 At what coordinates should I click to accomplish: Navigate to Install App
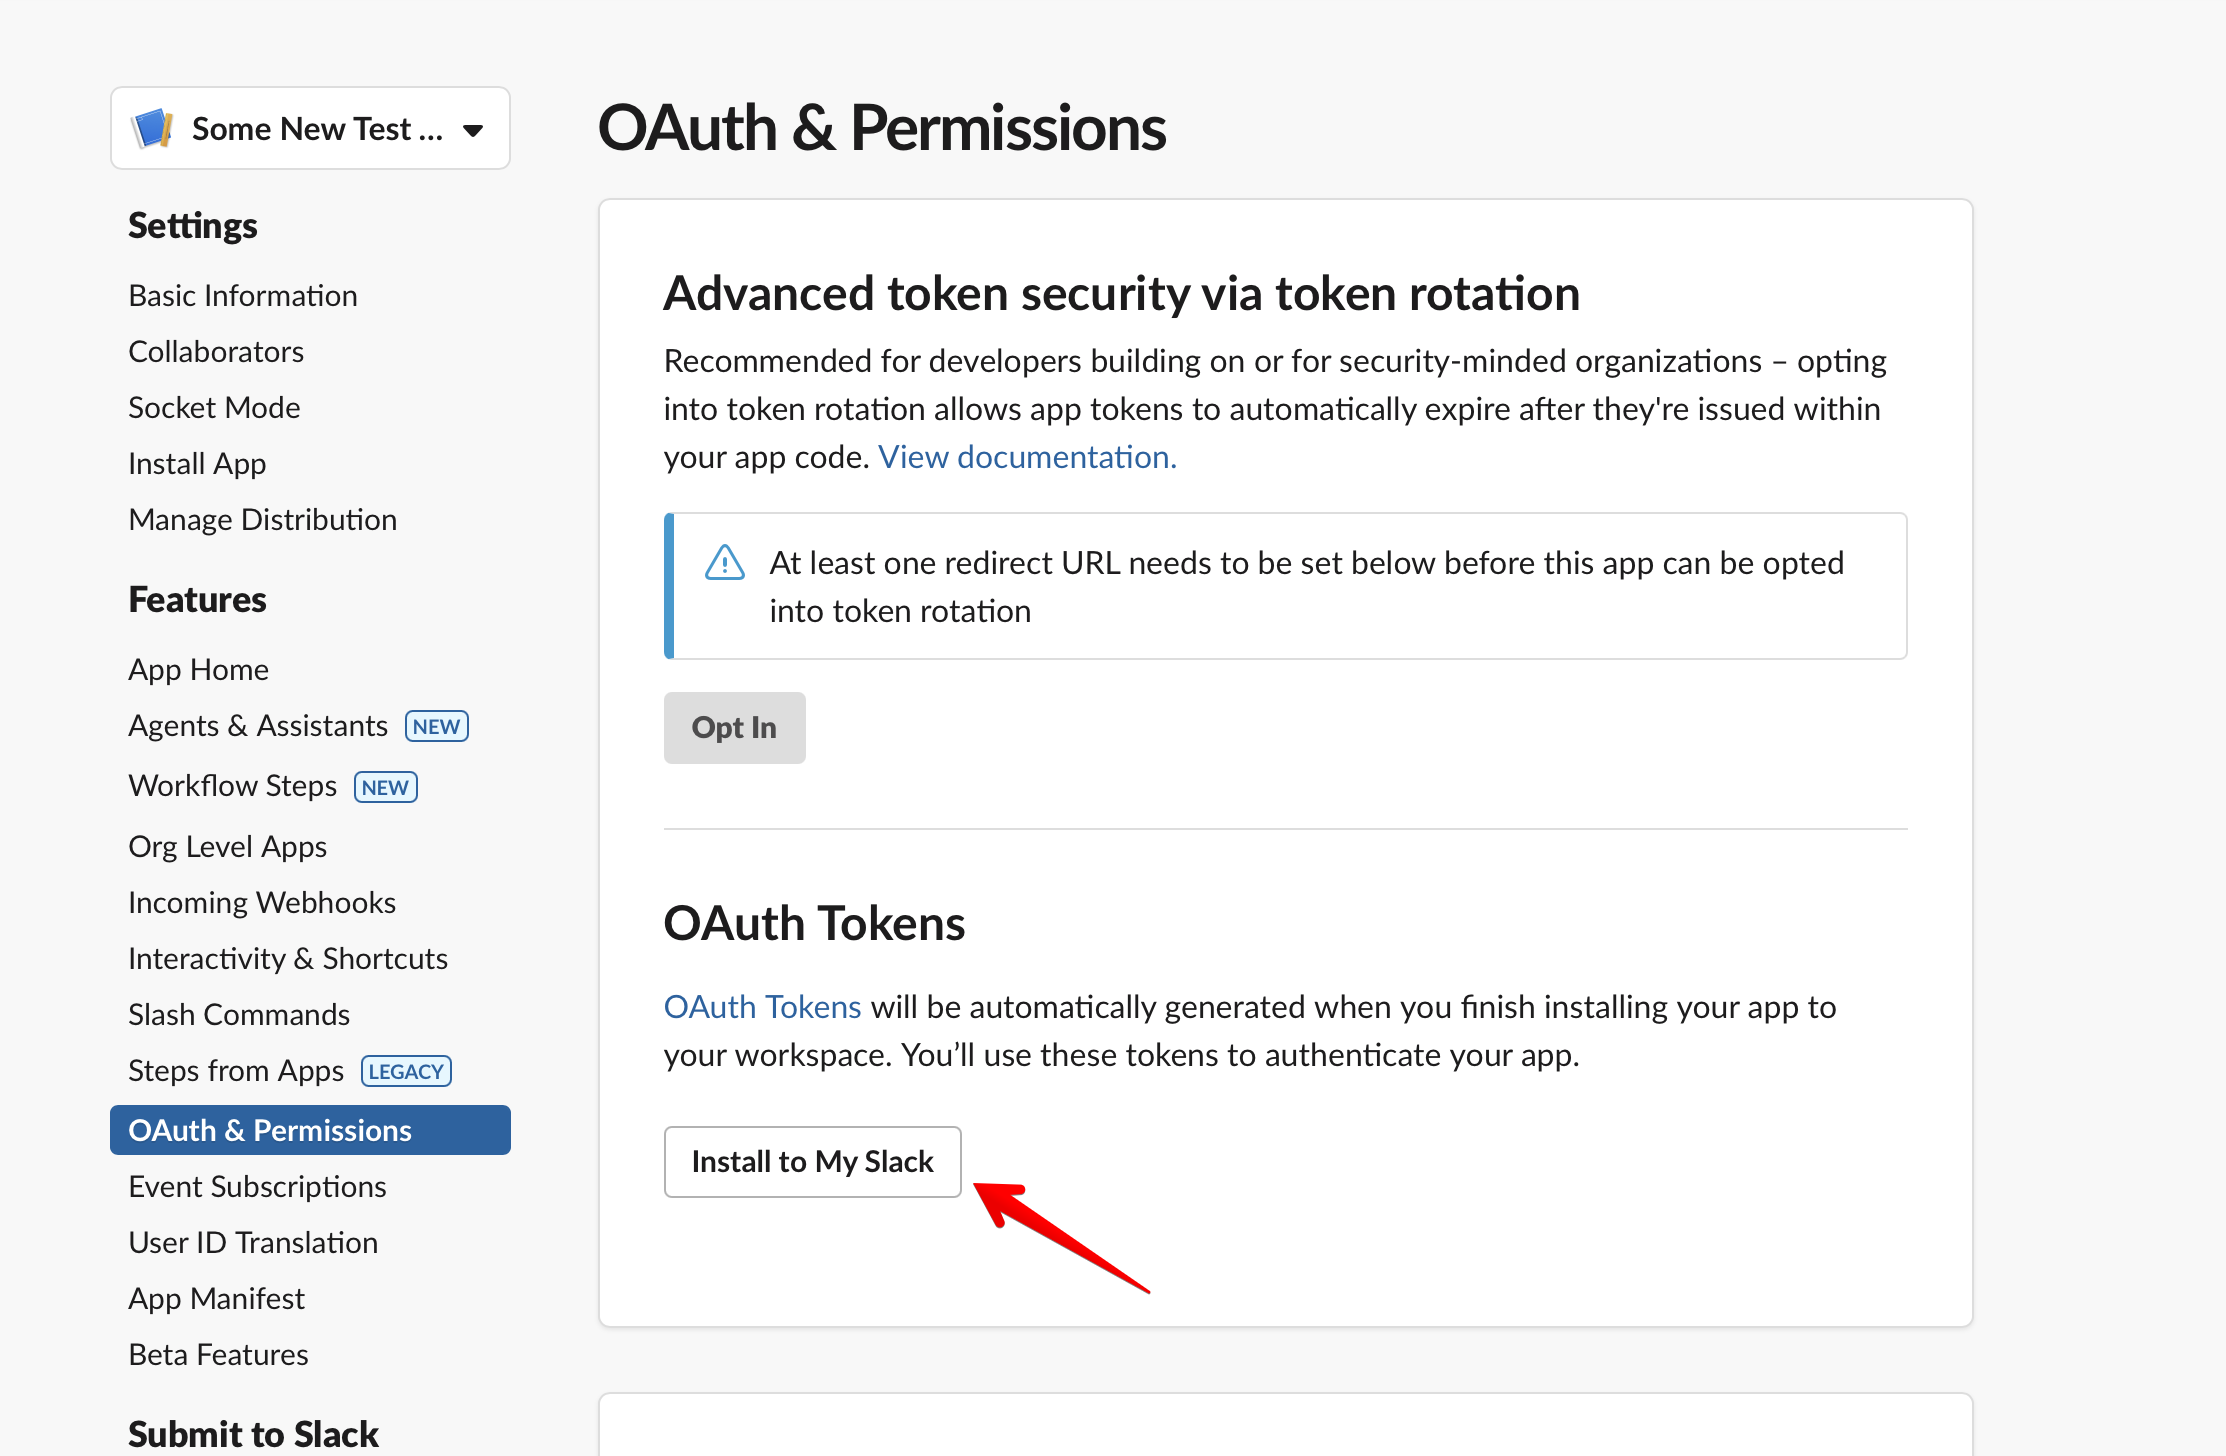point(197,464)
